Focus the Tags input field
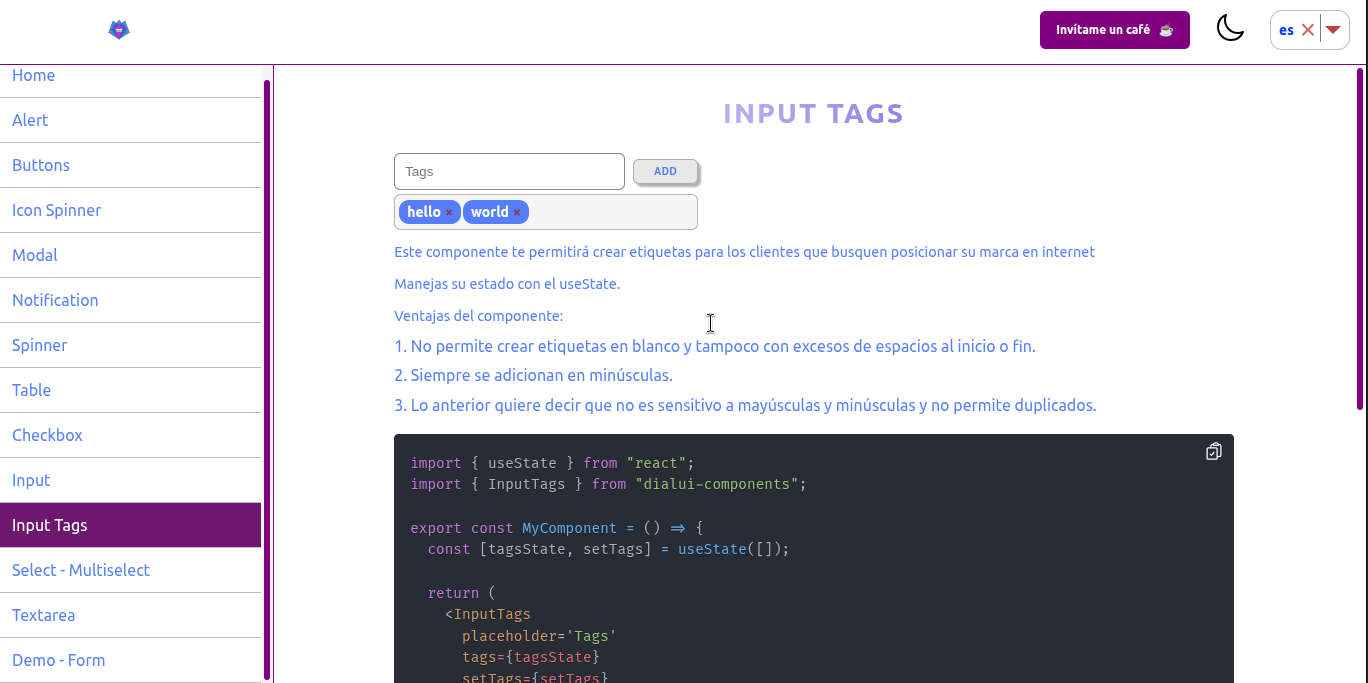The height and width of the screenshot is (683, 1368). tap(509, 172)
